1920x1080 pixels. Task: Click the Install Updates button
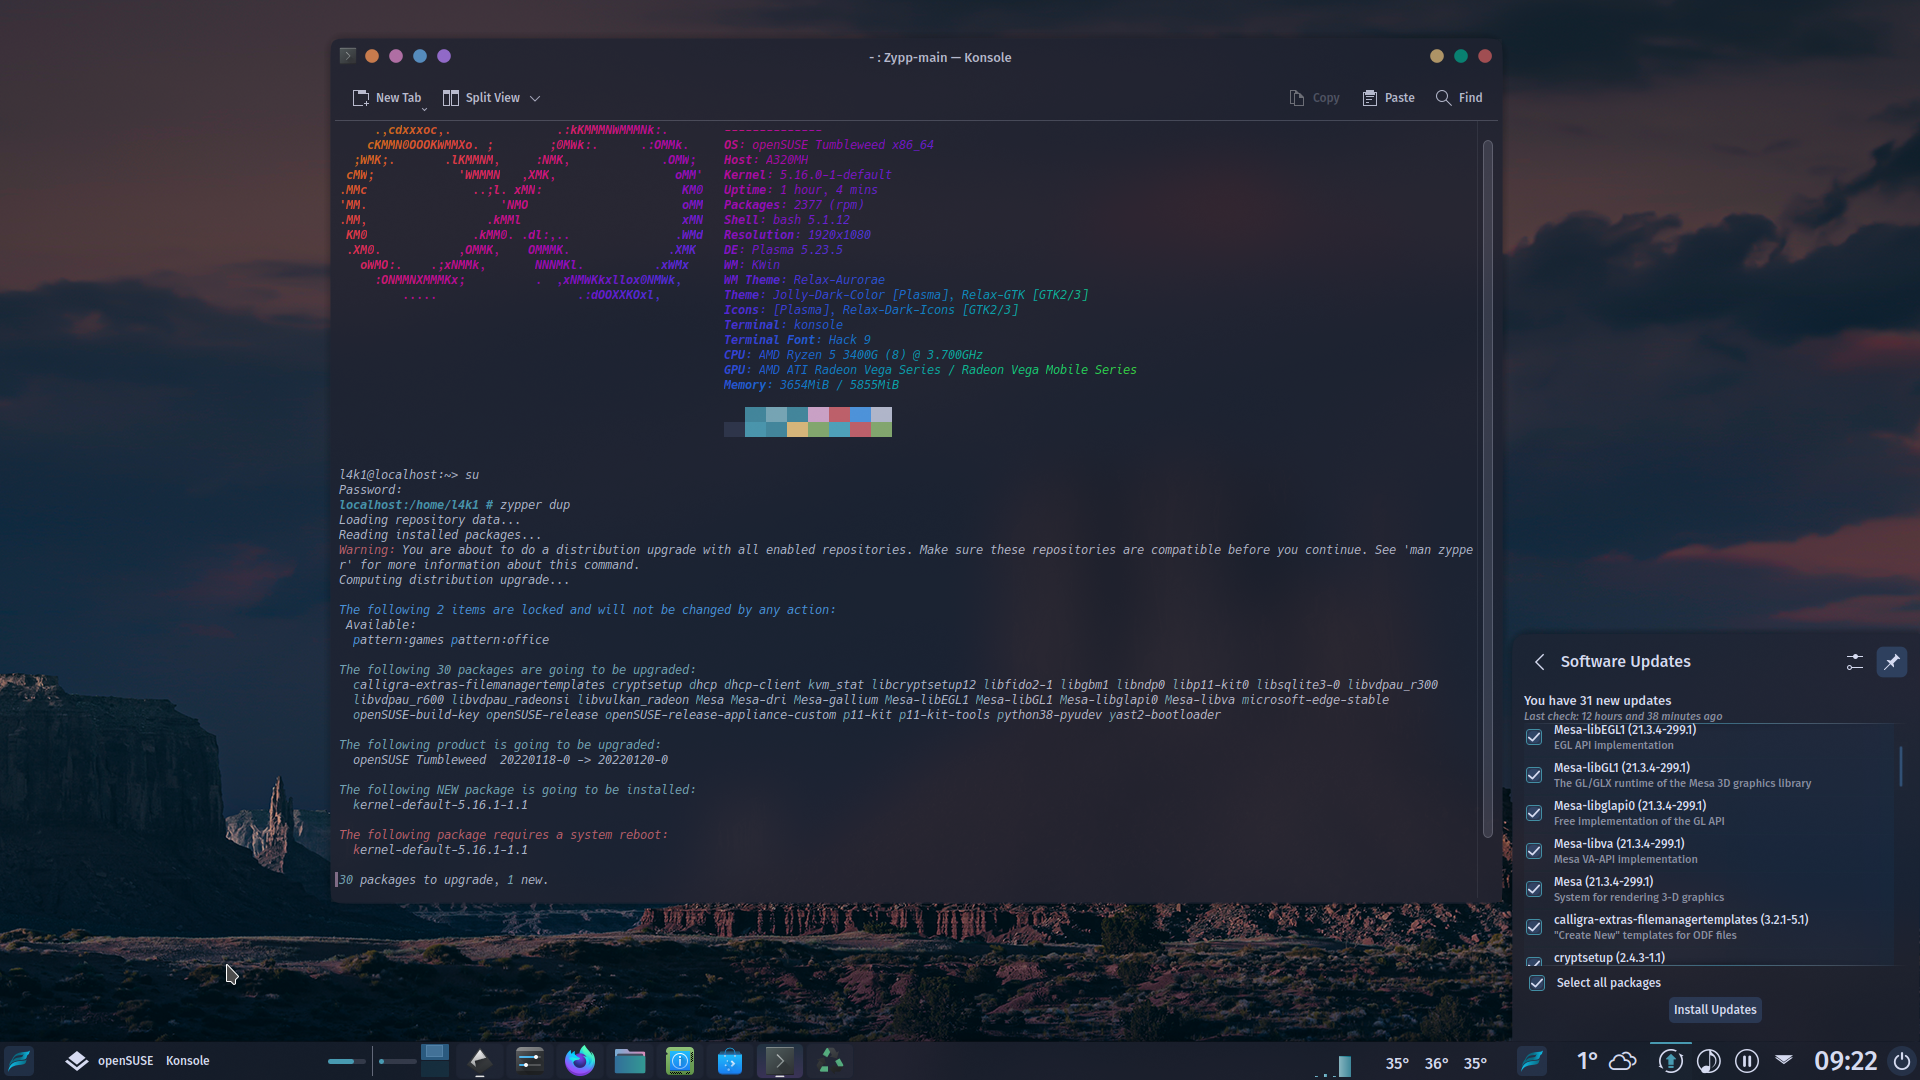tap(1715, 1010)
